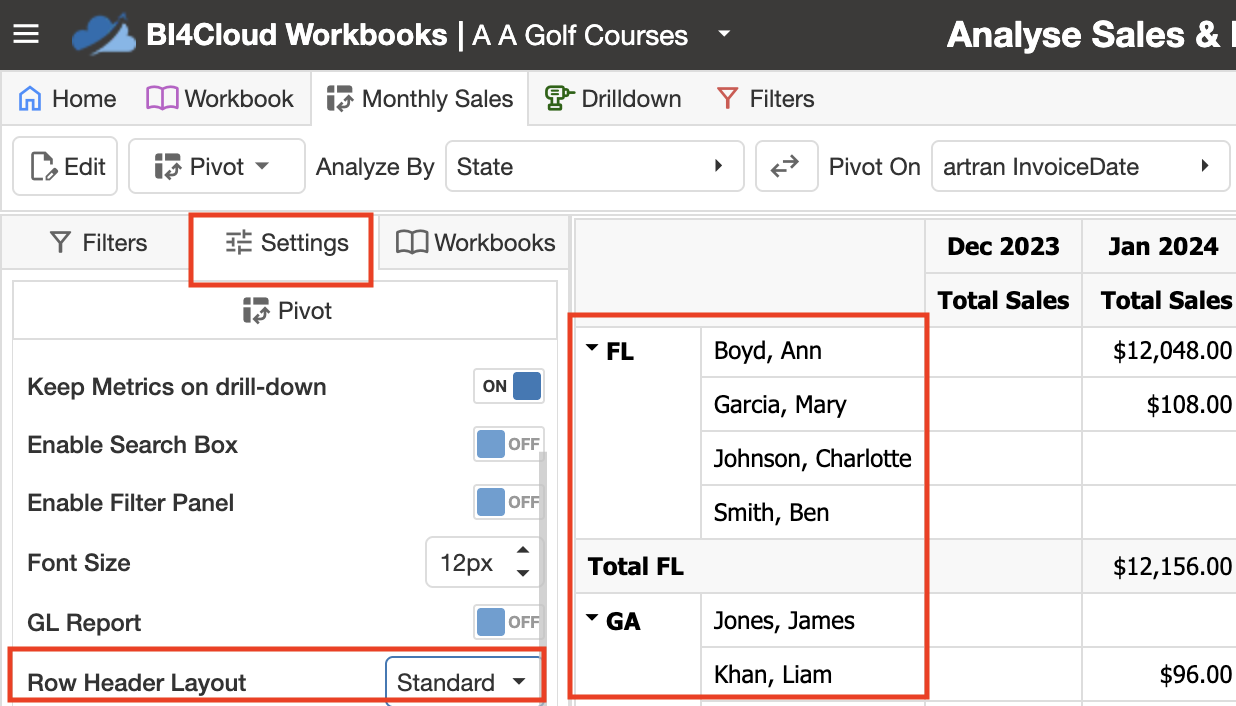Select the Boyd, Ann row

coord(813,351)
